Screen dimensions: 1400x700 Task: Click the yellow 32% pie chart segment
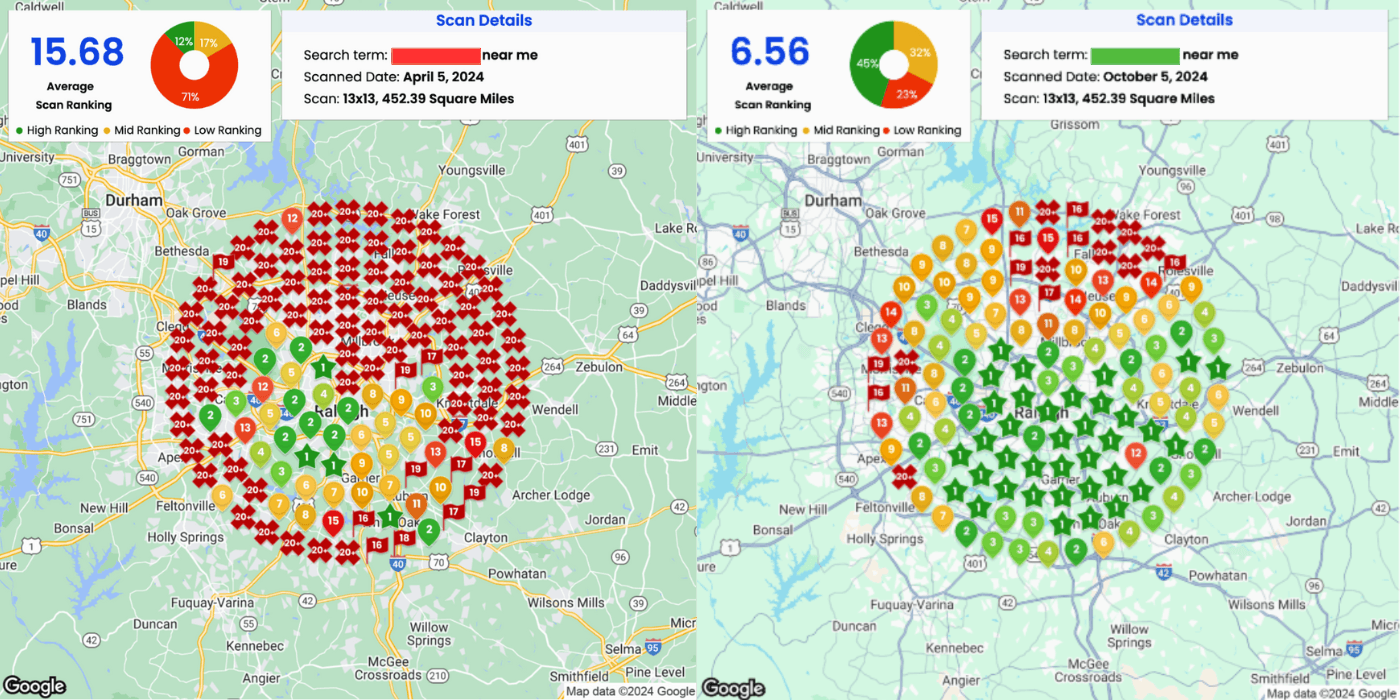pos(920,52)
